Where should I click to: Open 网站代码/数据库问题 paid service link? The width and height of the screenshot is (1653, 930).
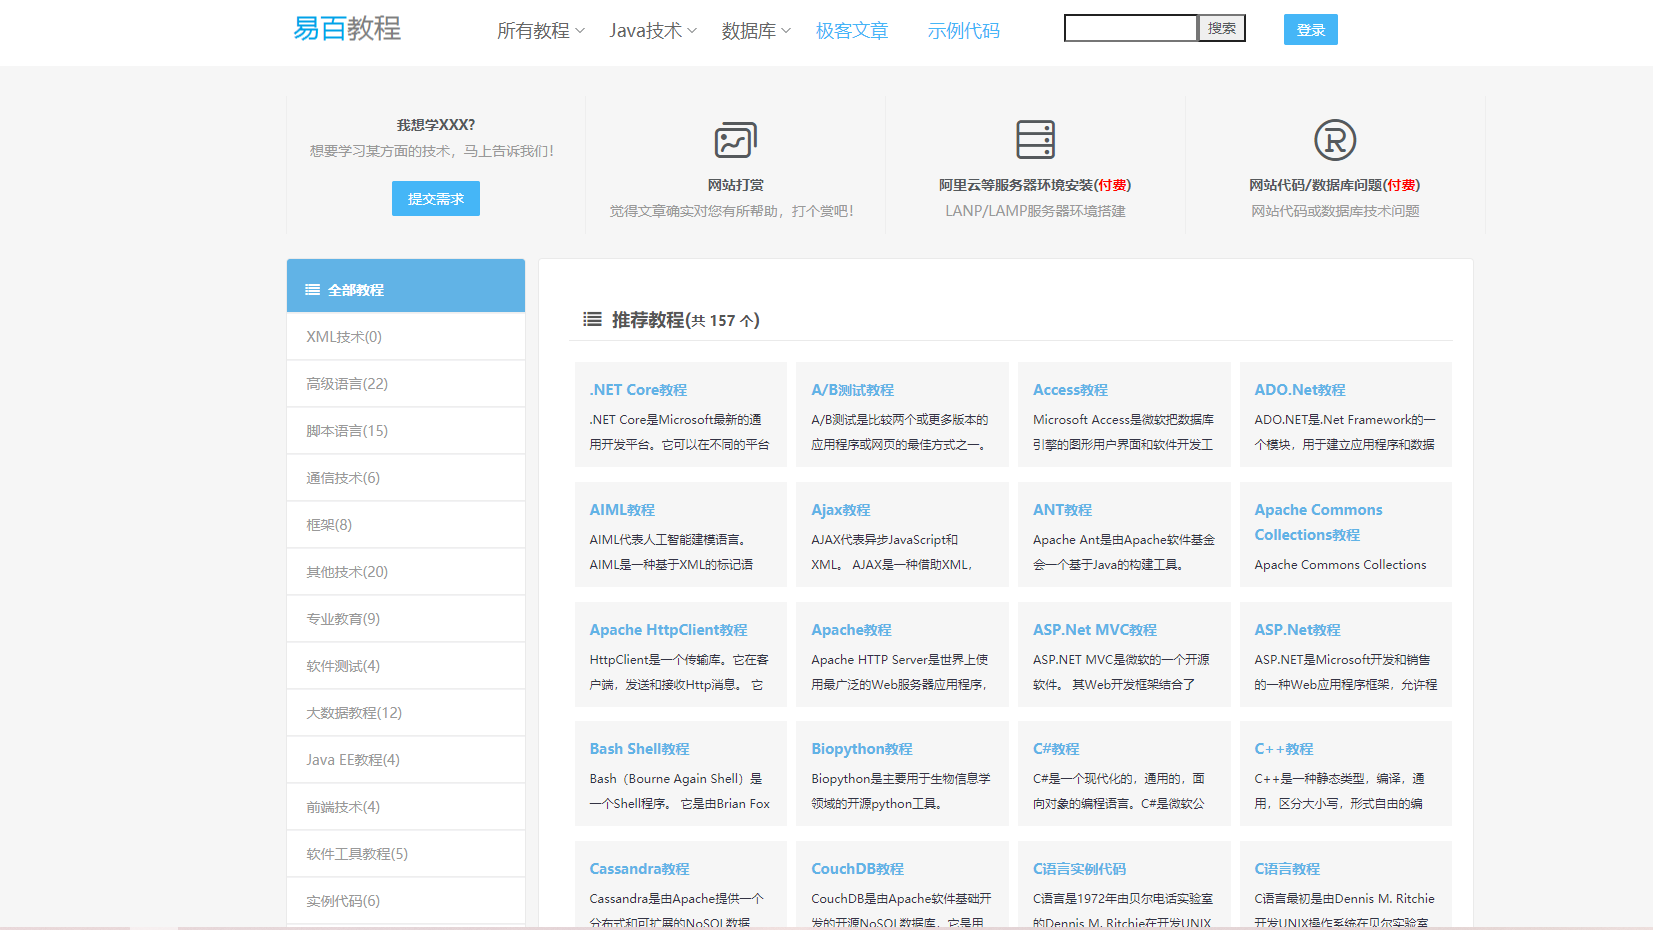(1335, 185)
